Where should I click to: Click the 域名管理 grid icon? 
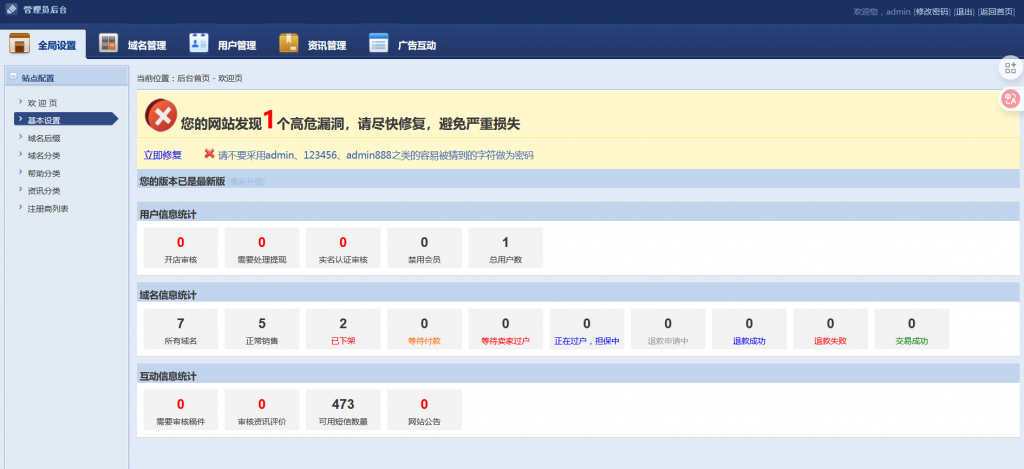(x=108, y=43)
